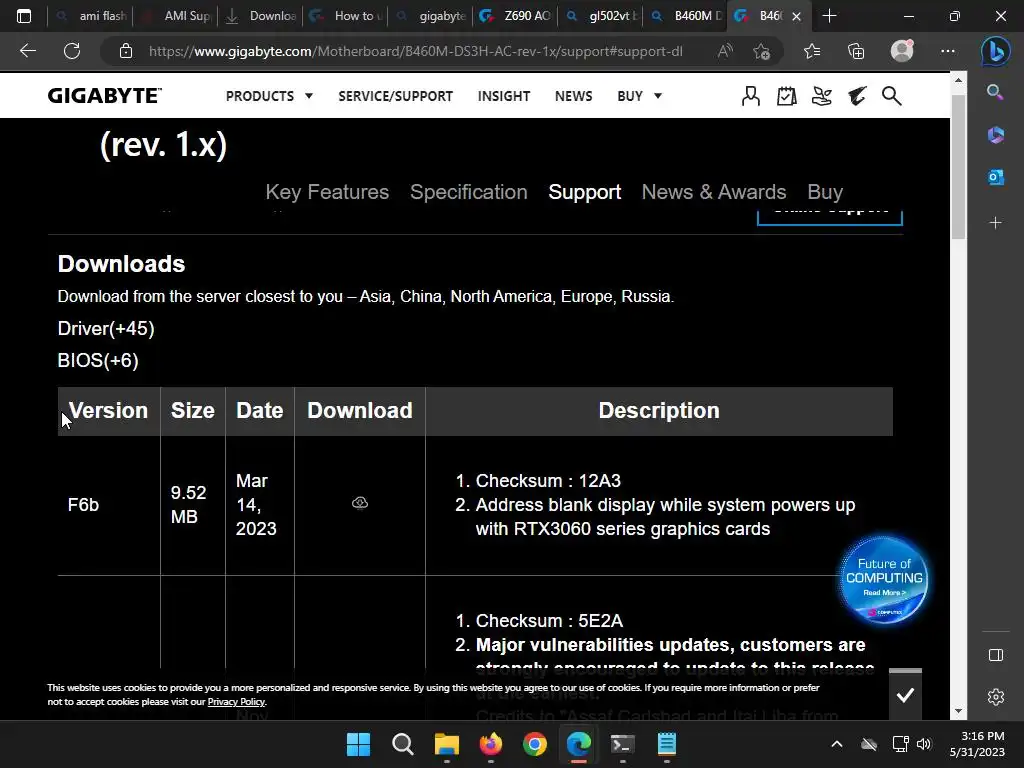Download the F6b BIOS file
The image size is (1024, 768).
tap(360, 503)
